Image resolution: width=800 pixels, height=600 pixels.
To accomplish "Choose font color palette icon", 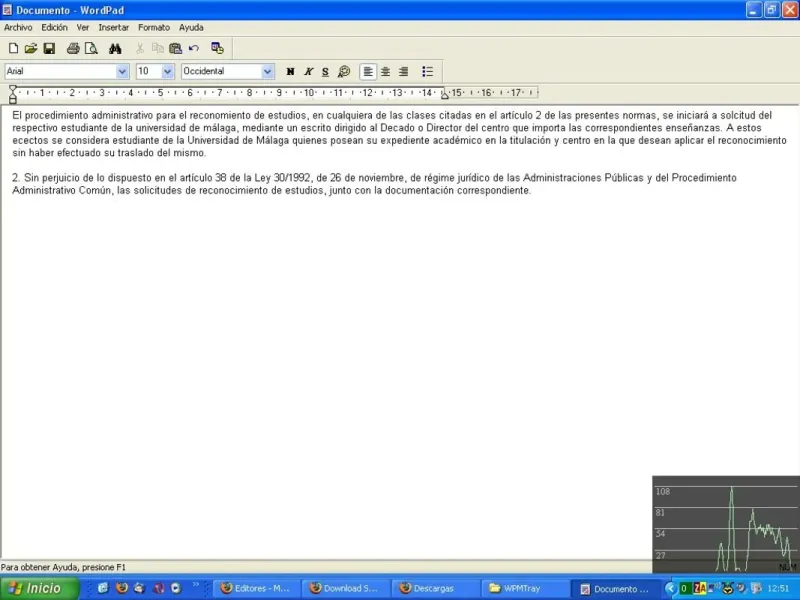I will coord(344,72).
